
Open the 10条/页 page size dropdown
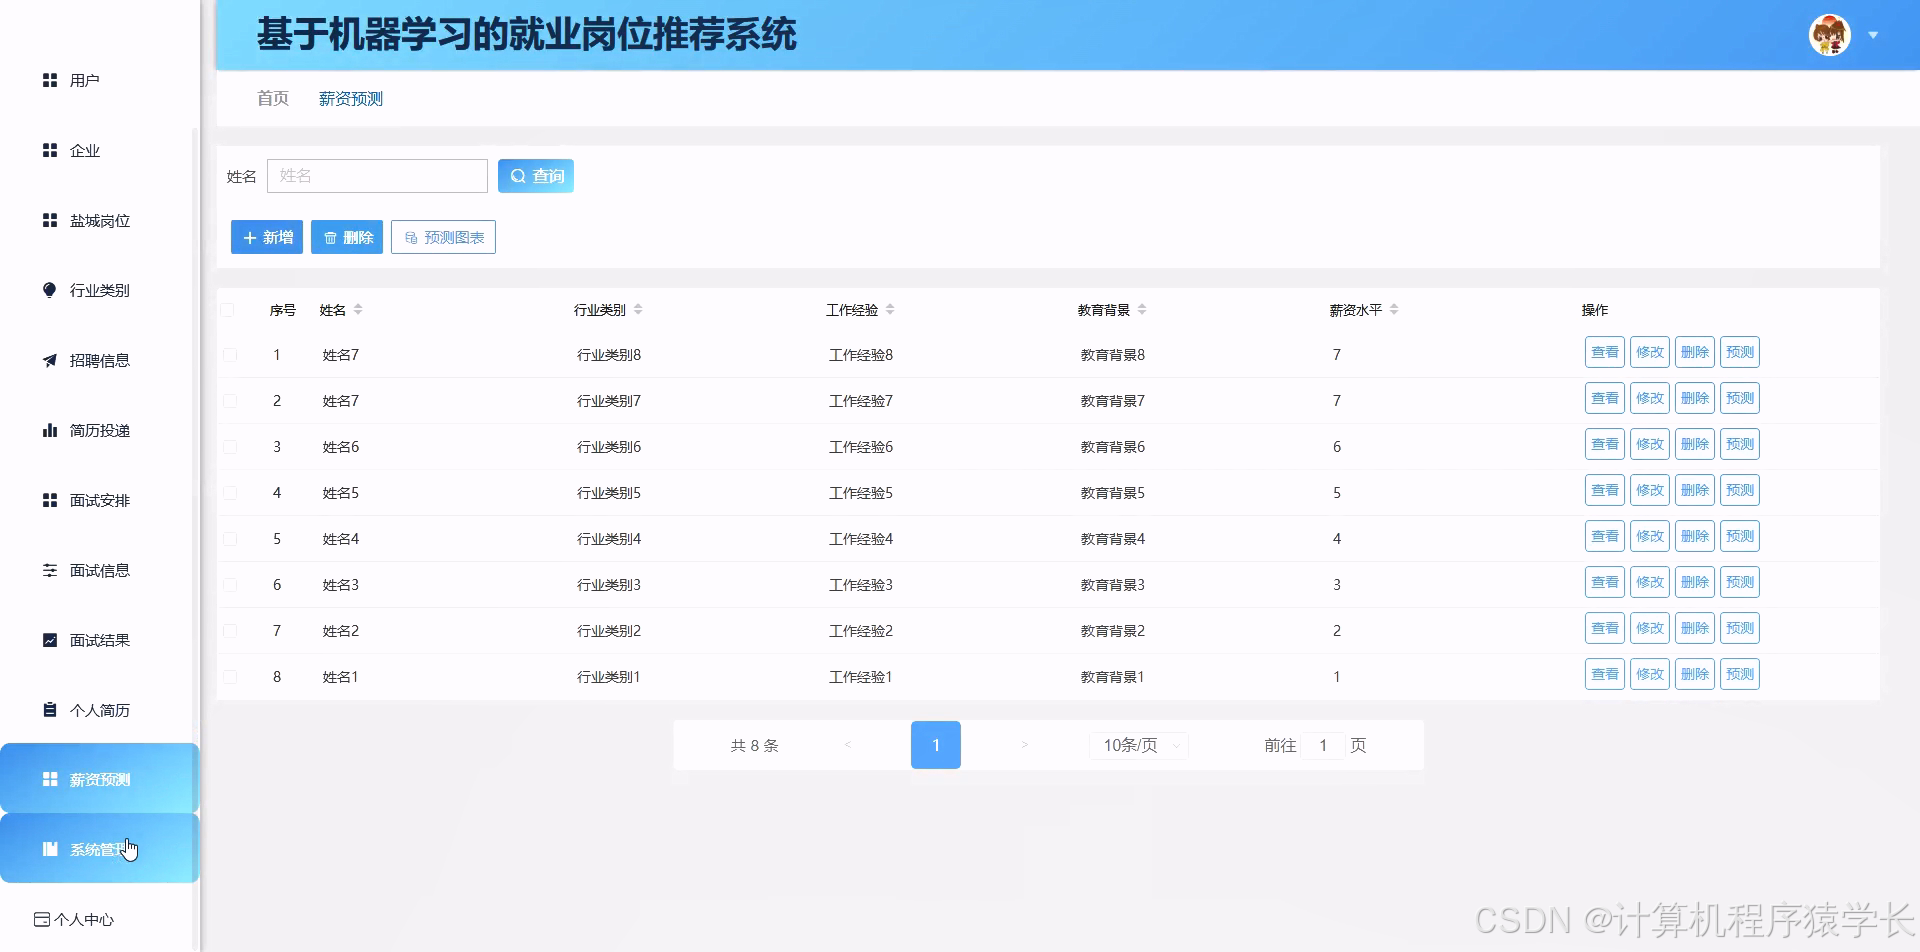point(1137,745)
